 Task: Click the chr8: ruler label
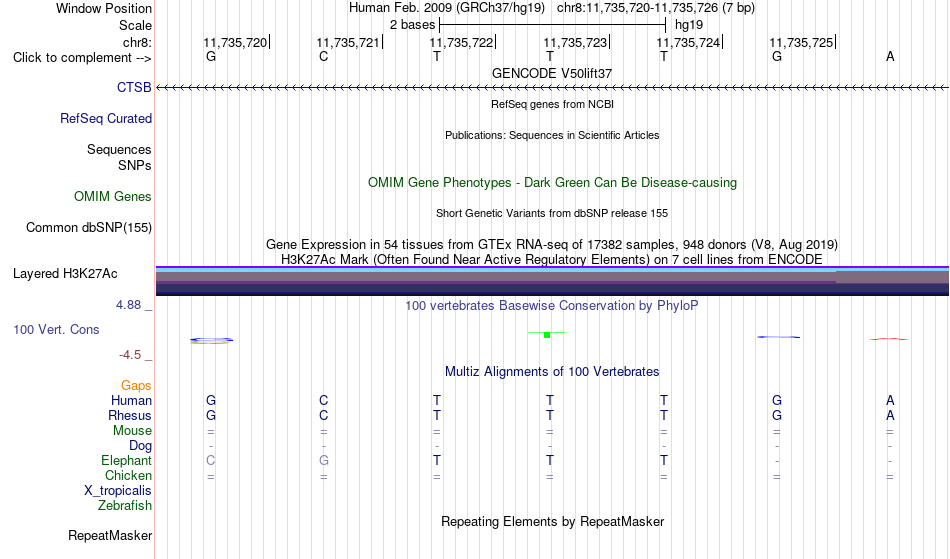pos(137,42)
